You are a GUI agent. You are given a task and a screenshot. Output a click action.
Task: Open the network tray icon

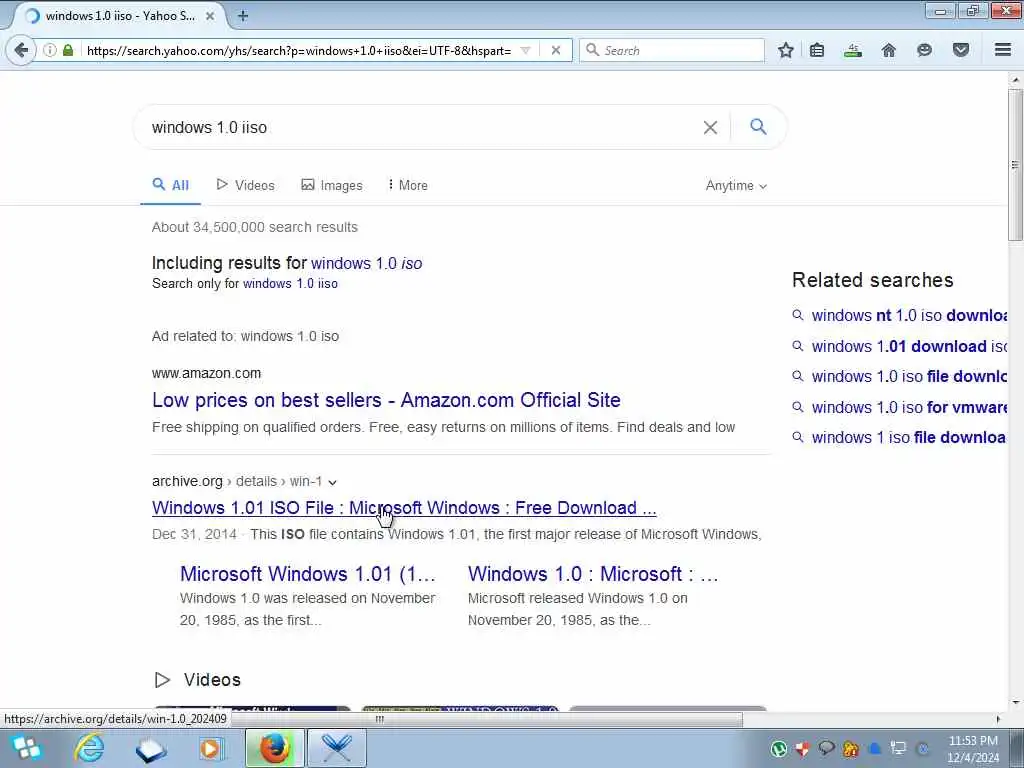pos(899,748)
